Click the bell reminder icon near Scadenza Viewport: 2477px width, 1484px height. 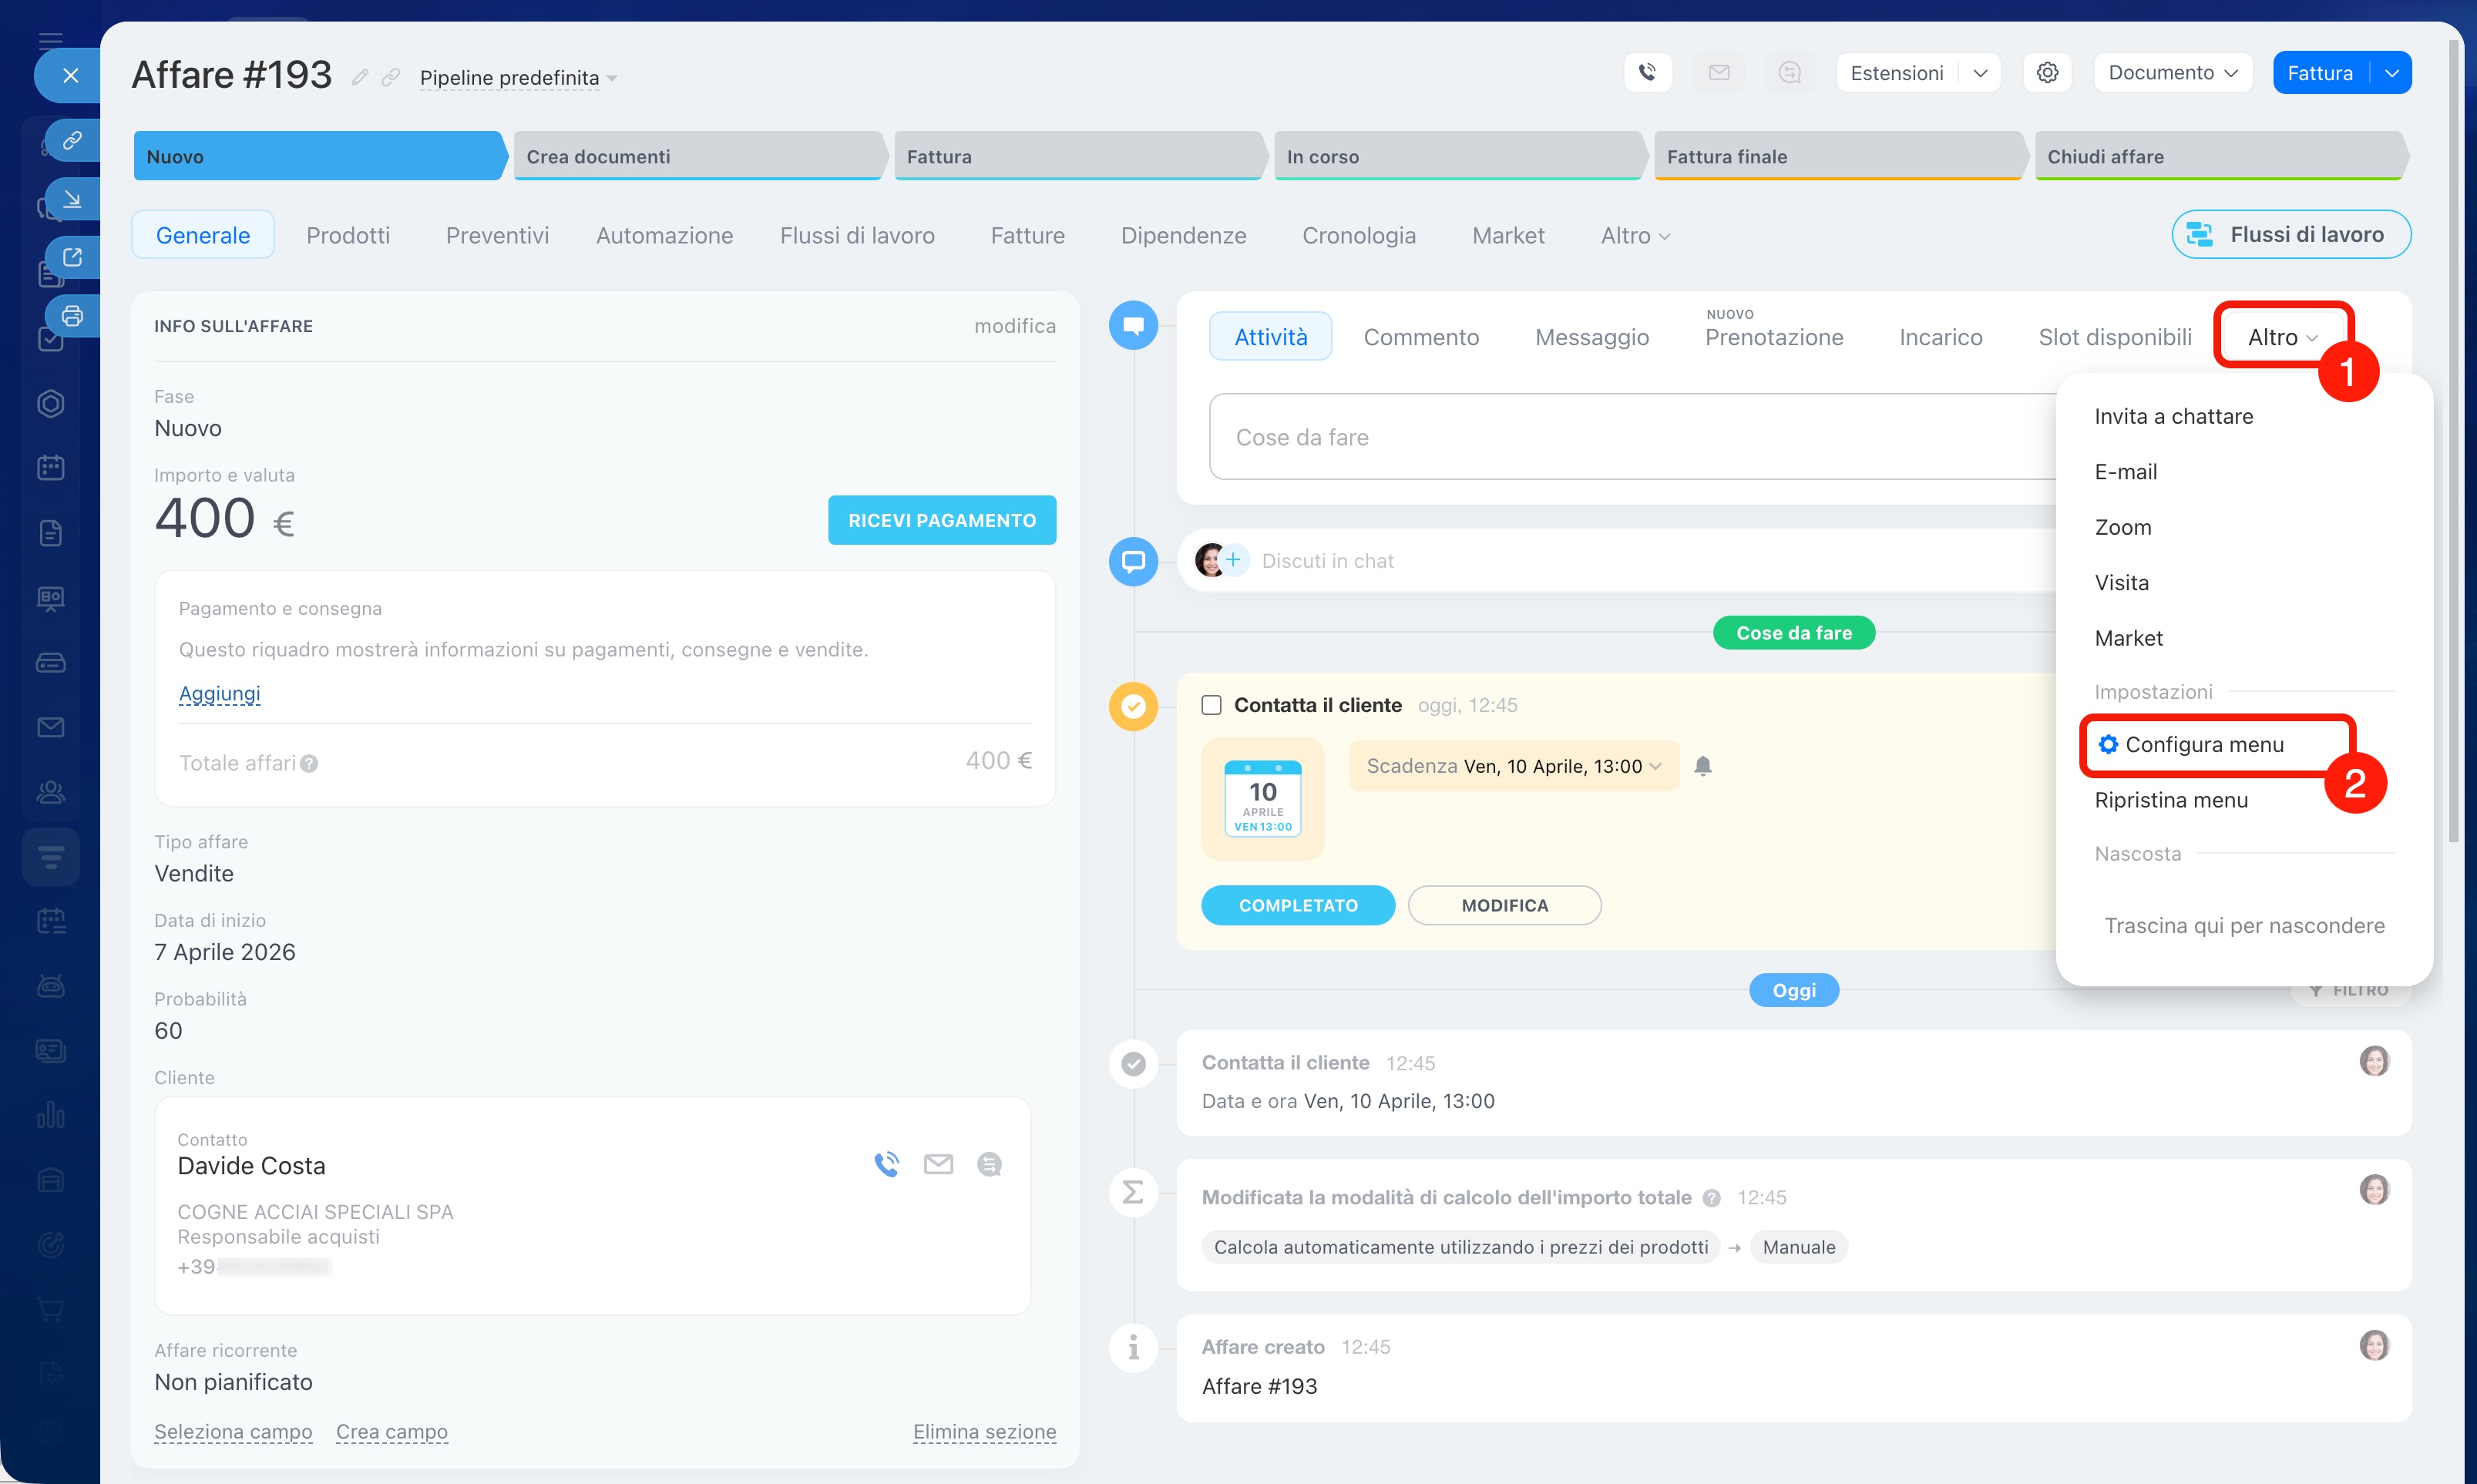(1702, 766)
